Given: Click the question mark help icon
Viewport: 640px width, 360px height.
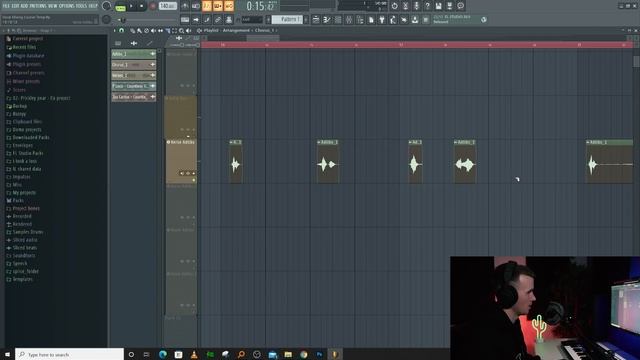Looking at the screenshot, I should [x=427, y=6].
